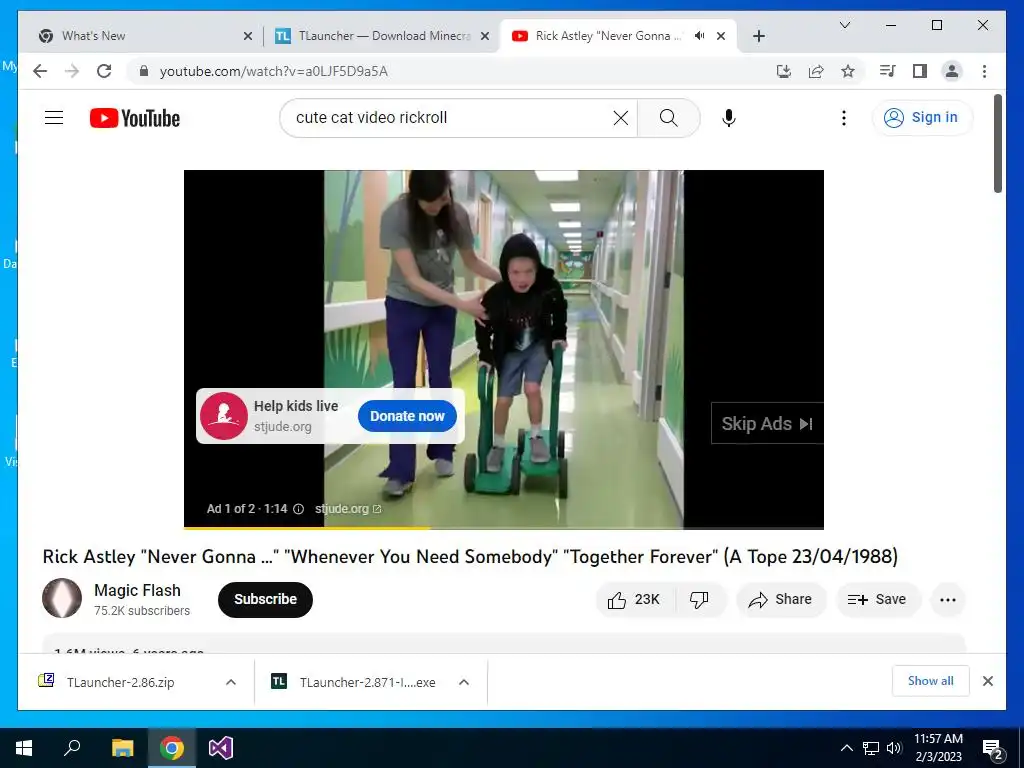This screenshot has height=768, width=1024.
Task: Open more actions ellipsis under video
Action: [x=948, y=600]
